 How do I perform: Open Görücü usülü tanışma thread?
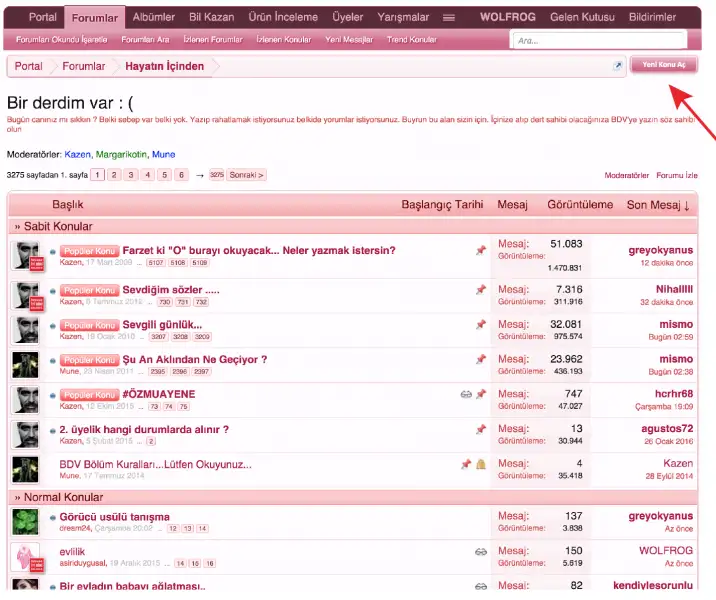(115, 517)
